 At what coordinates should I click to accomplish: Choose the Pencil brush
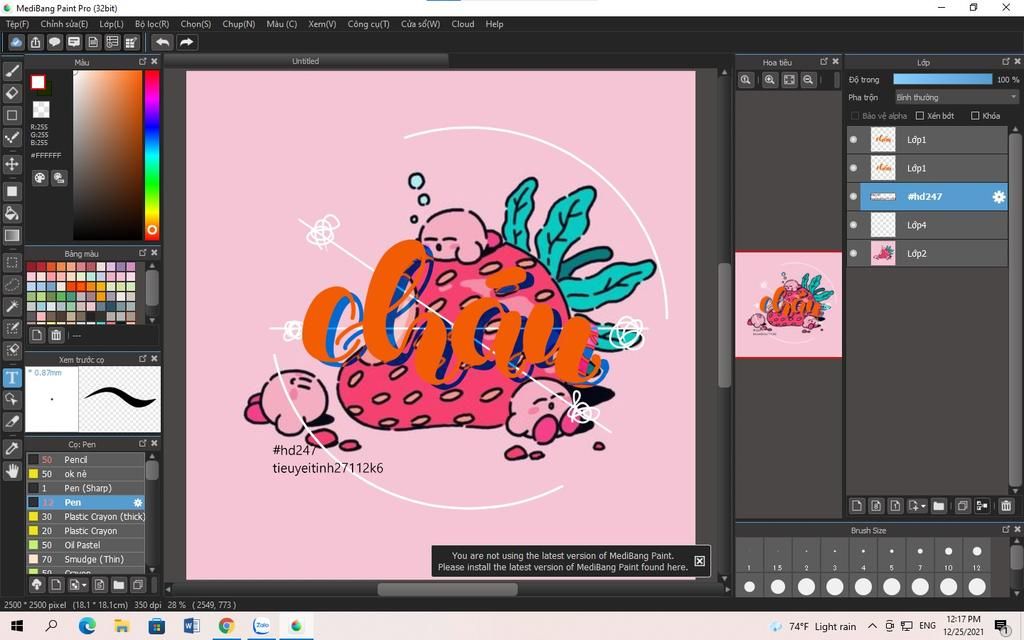86,460
